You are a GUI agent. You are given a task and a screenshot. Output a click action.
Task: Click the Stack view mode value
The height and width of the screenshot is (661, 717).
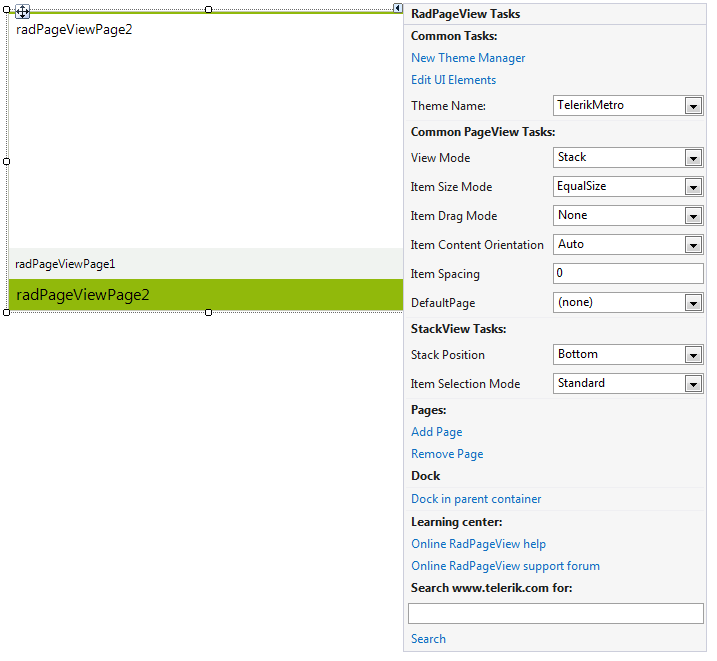pos(572,157)
